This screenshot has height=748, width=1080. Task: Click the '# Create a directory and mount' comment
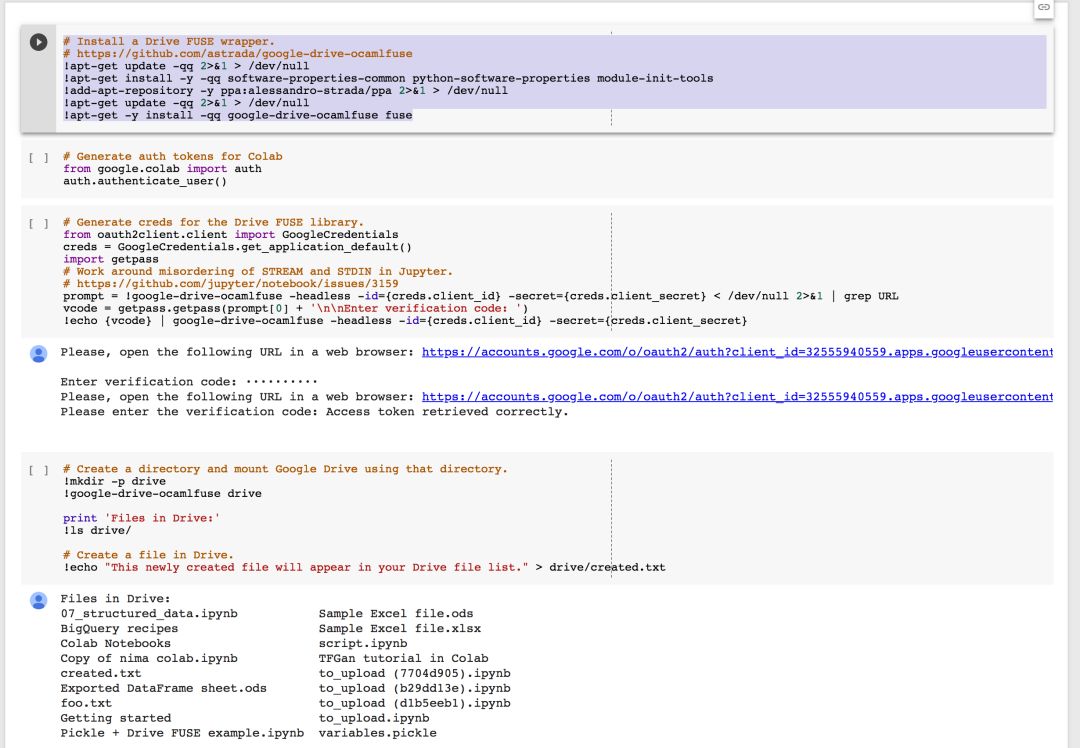[285, 469]
